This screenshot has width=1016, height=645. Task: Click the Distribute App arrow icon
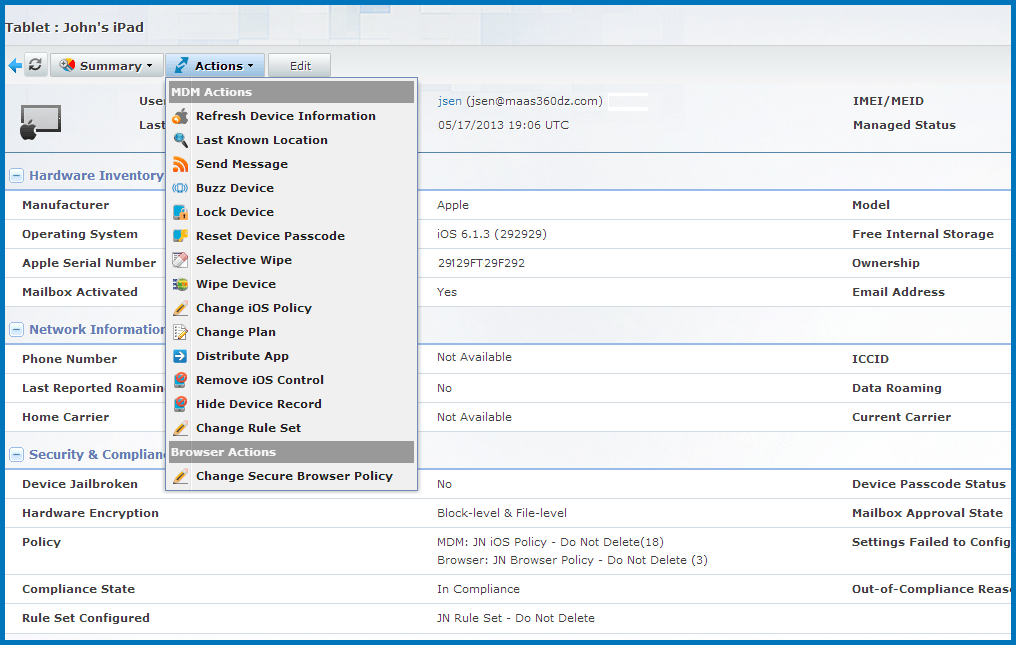click(x=180, y=356)
